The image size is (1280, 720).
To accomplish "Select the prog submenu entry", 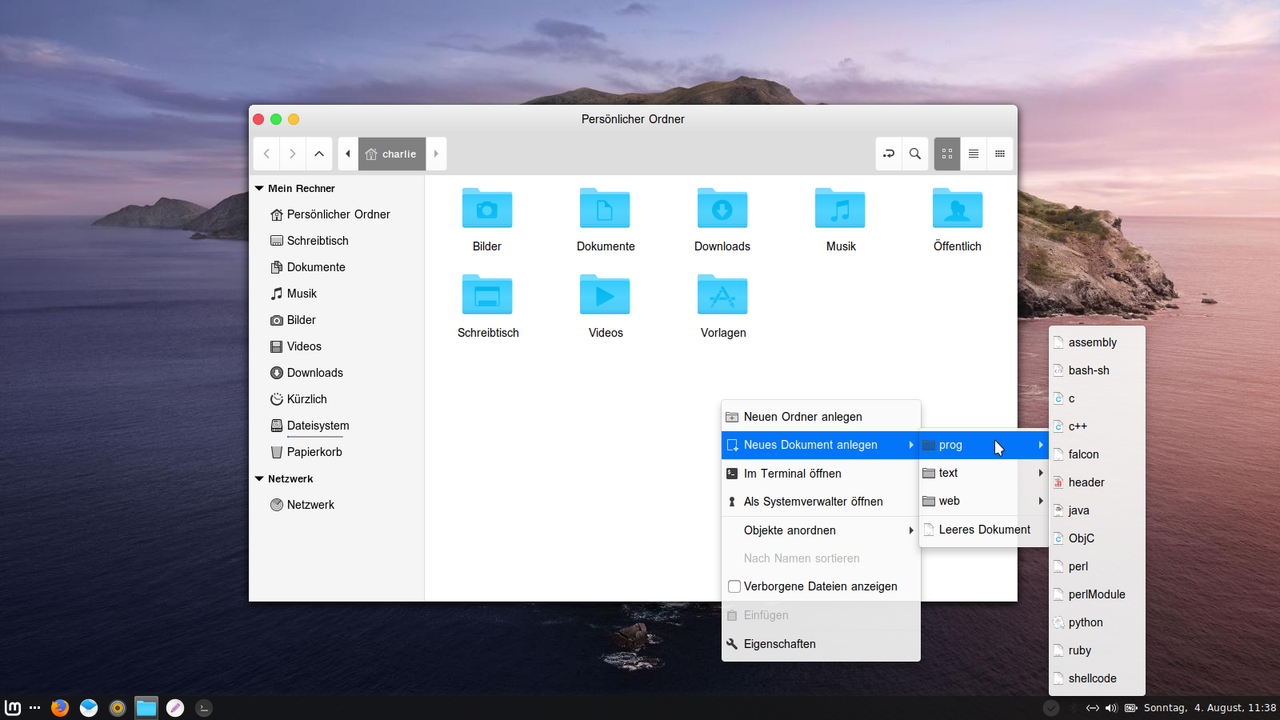I will [x=984, y=445].
